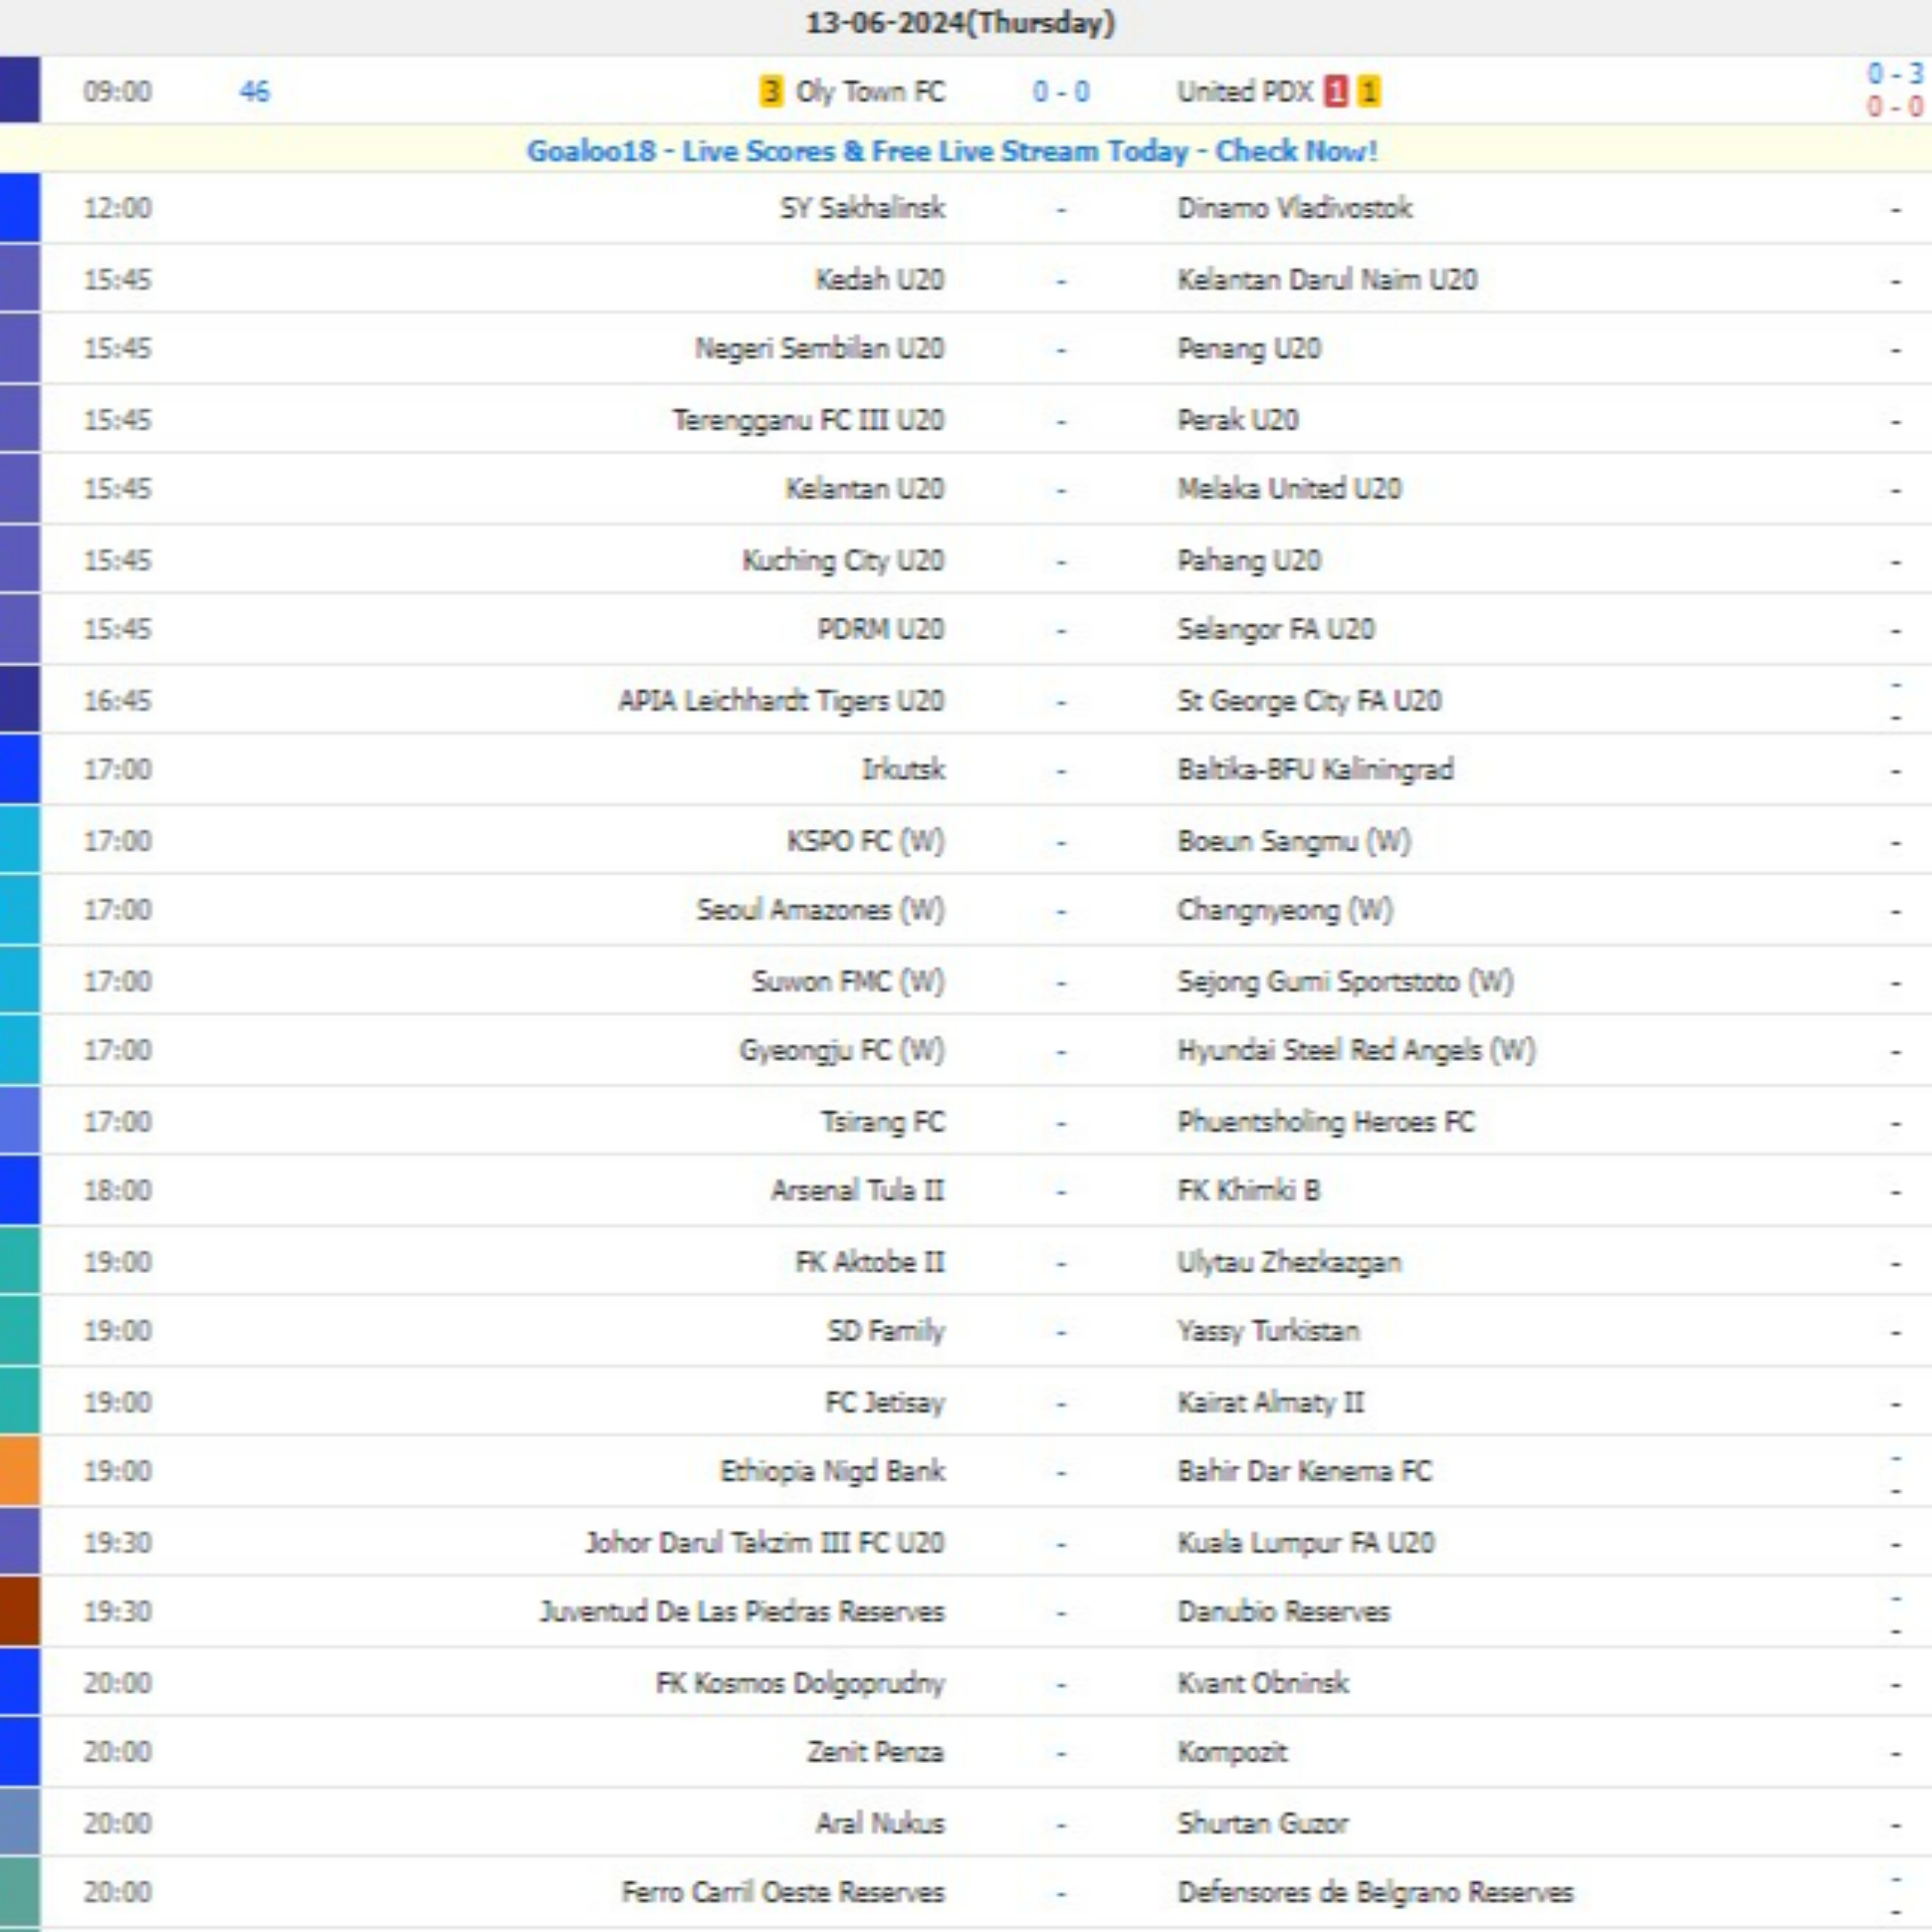Click the 13-06-2024(Thursday) date header

pyautogui.click(x=960, y=23)
